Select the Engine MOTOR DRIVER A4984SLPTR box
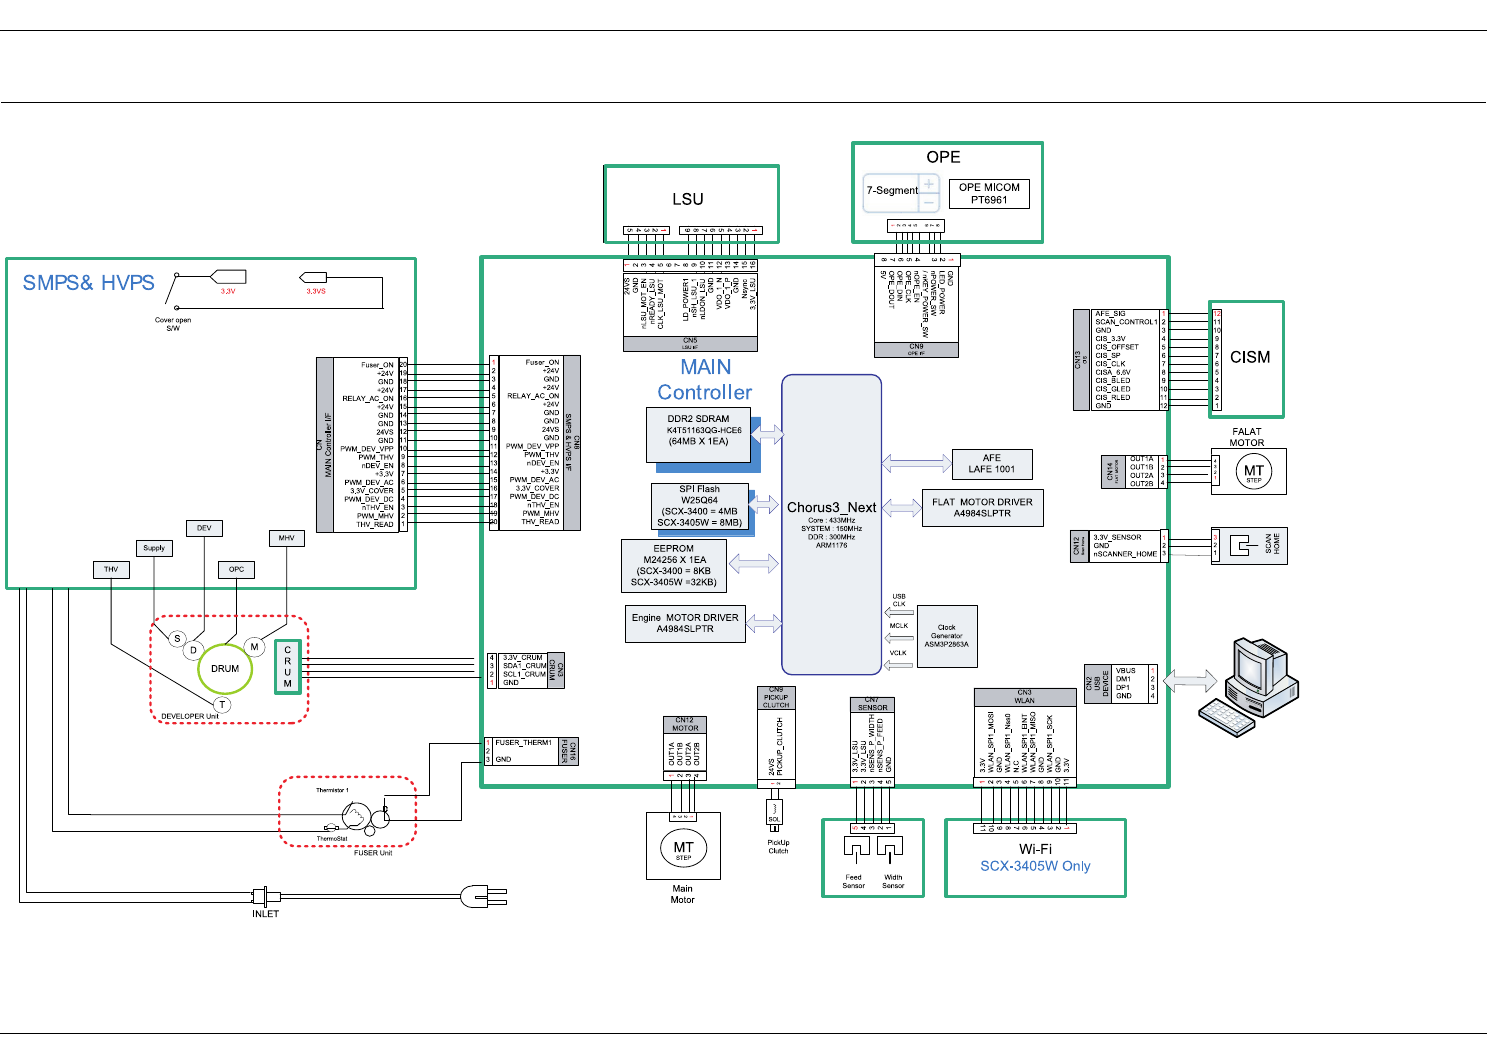The image size is (1487, 1064). click(685, 623)
